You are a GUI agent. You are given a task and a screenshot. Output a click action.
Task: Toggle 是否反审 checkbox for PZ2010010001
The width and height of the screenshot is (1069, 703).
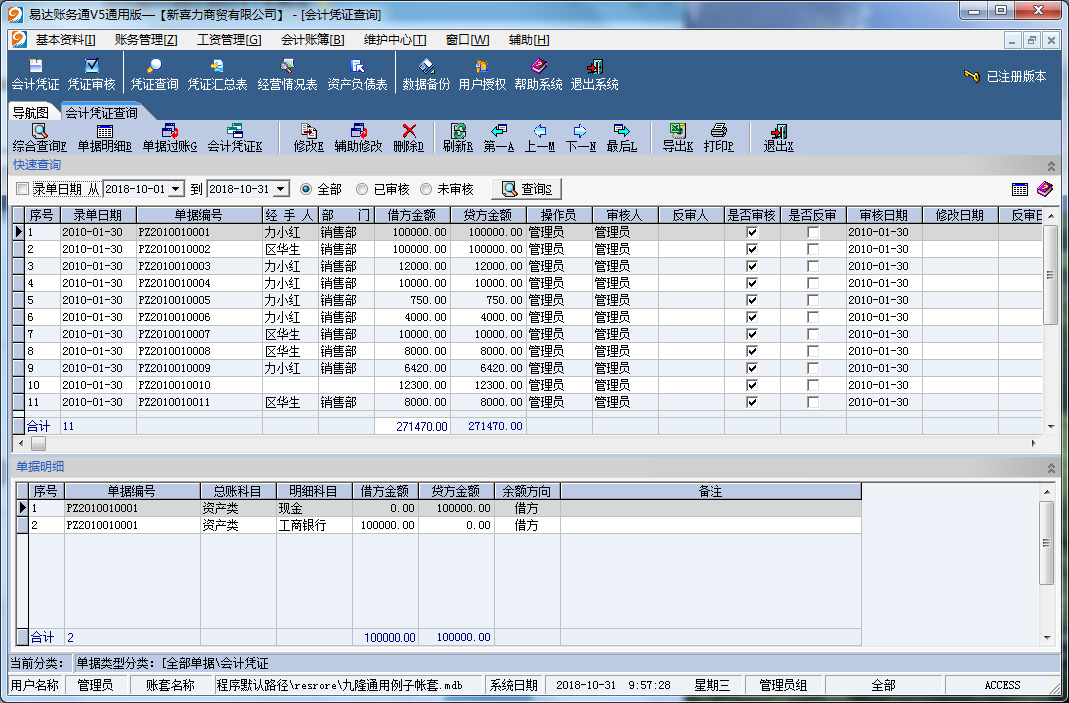(813, 233)
